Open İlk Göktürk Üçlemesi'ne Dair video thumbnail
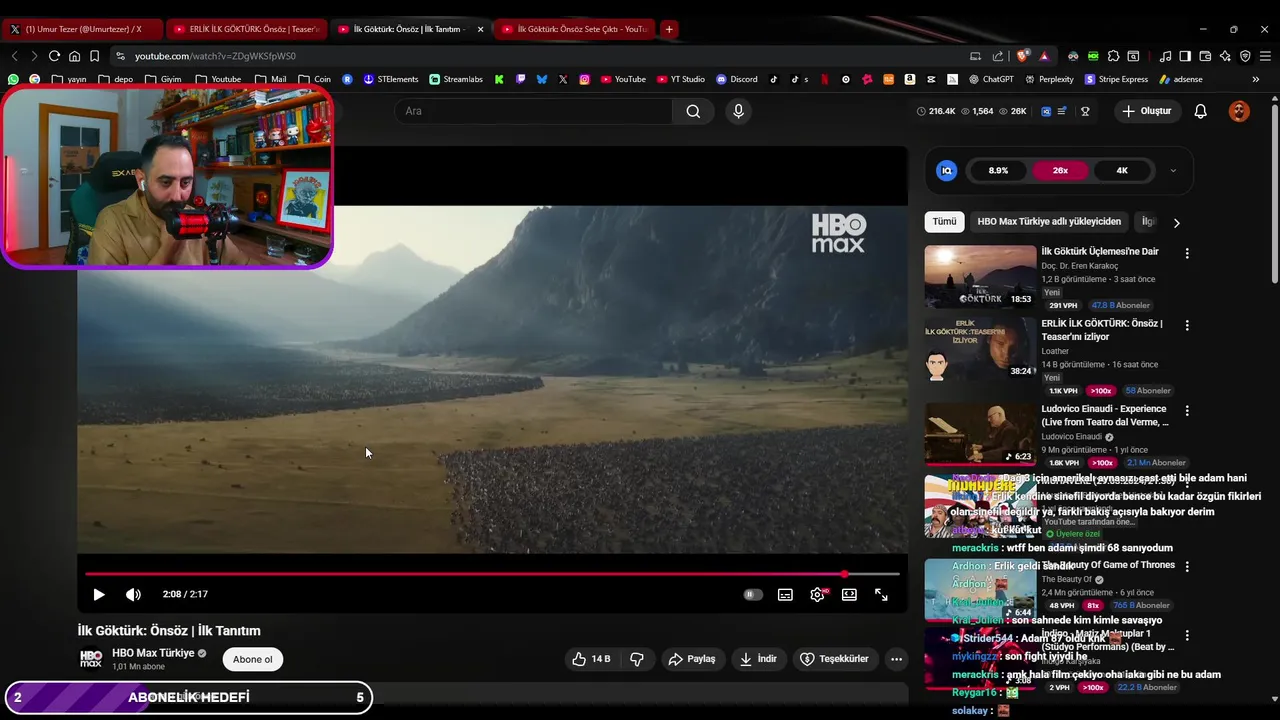 pos(980,277)
